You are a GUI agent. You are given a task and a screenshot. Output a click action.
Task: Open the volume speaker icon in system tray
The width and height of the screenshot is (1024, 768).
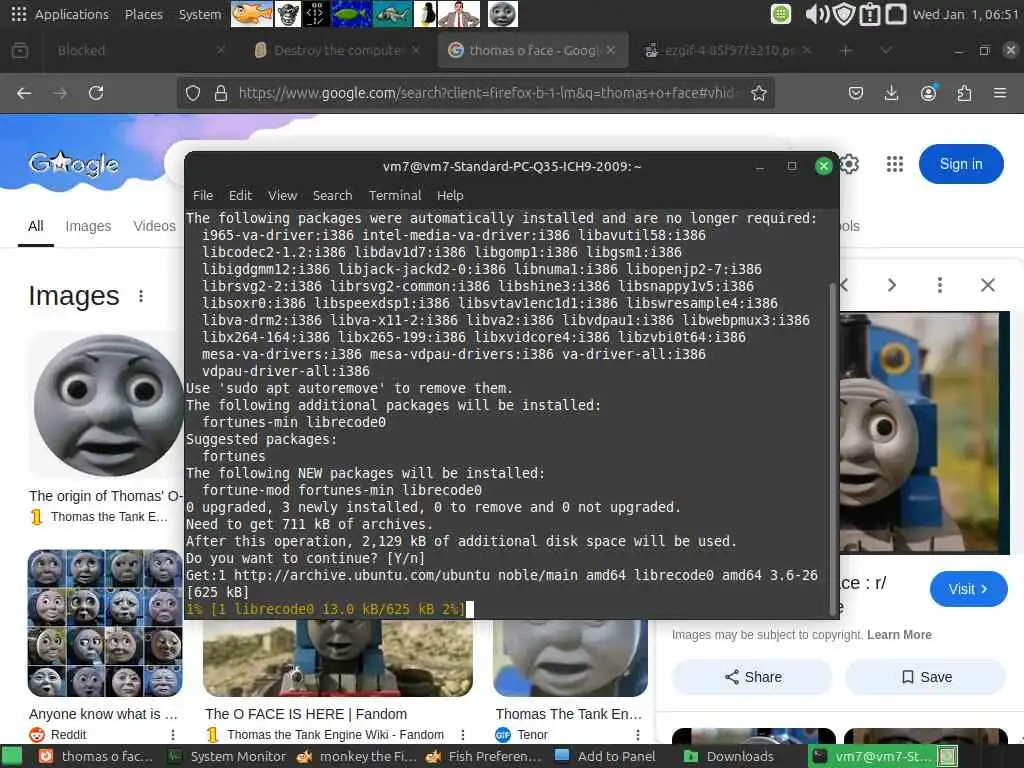[x=816, y=14]
